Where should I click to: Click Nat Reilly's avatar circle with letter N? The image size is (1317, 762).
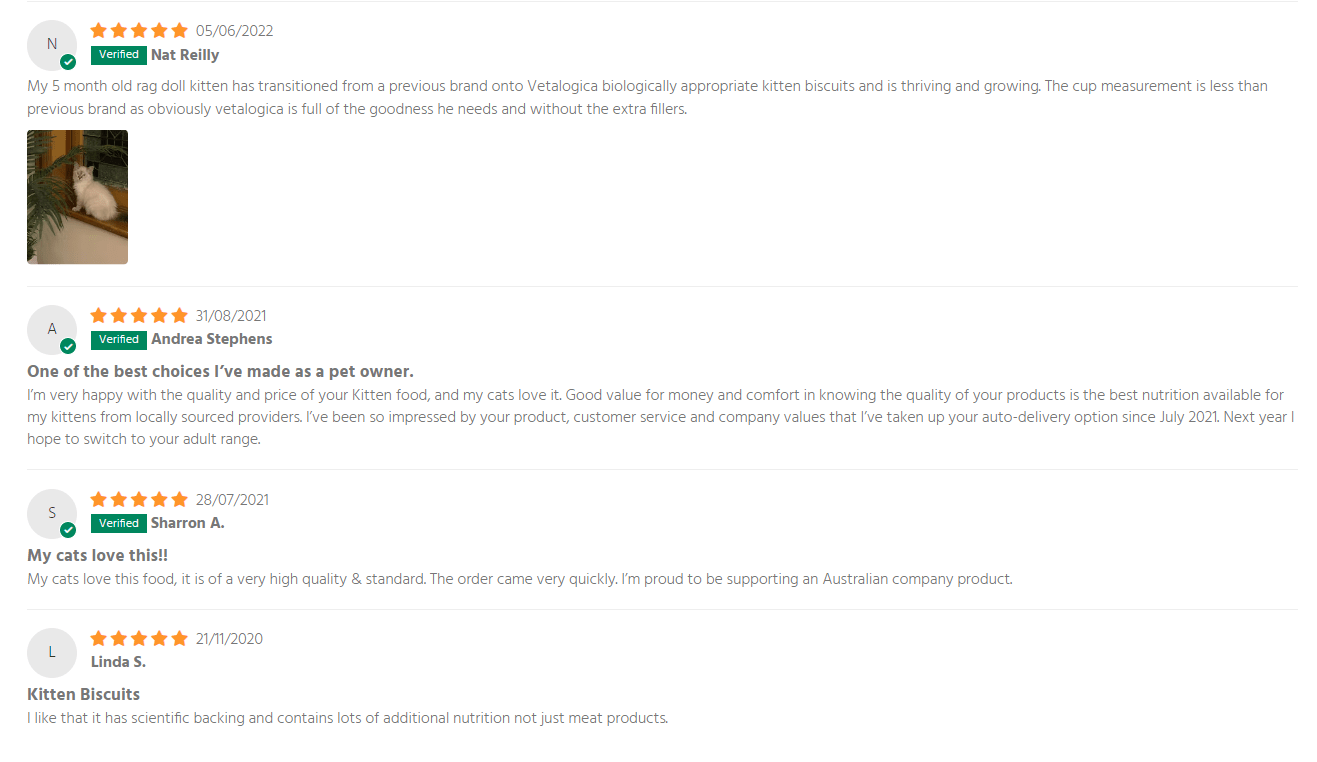[x=52, y=45]
